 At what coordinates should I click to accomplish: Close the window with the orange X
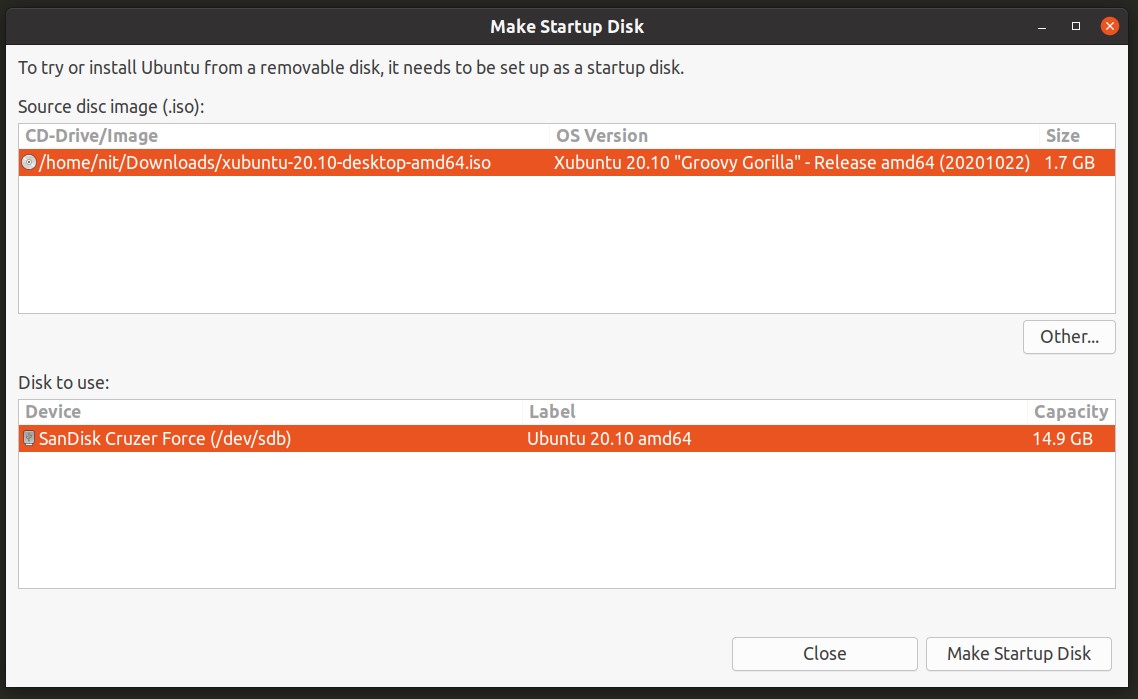pyautogui.click(x=1110, y=26)
